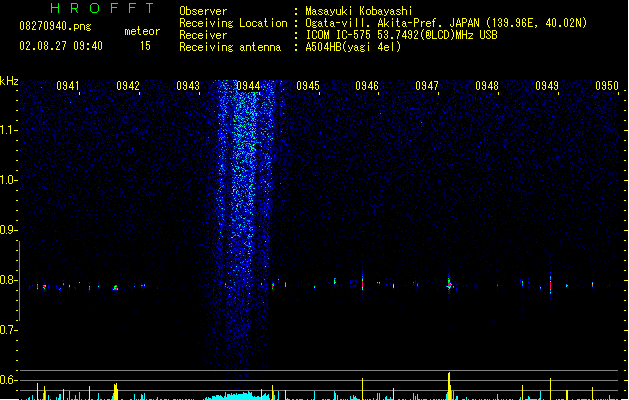Click the timestamp 02.08.27 09:40
629x400 pixels.
click(x=61, y=46)
